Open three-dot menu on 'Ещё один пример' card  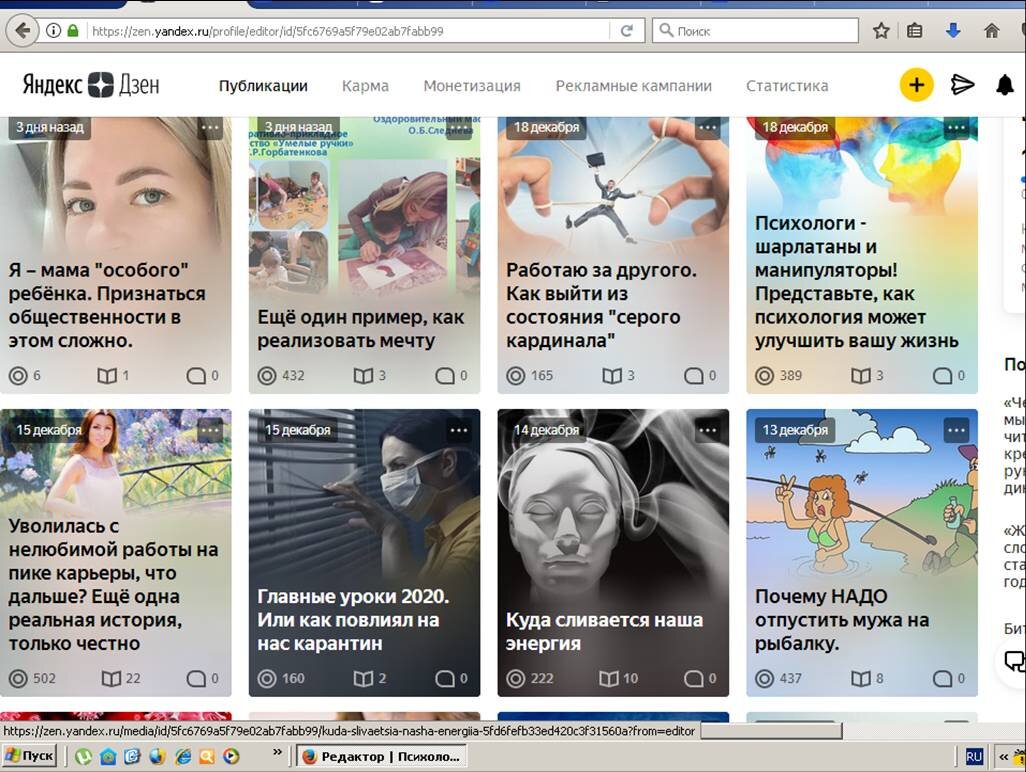pos(459,127)
